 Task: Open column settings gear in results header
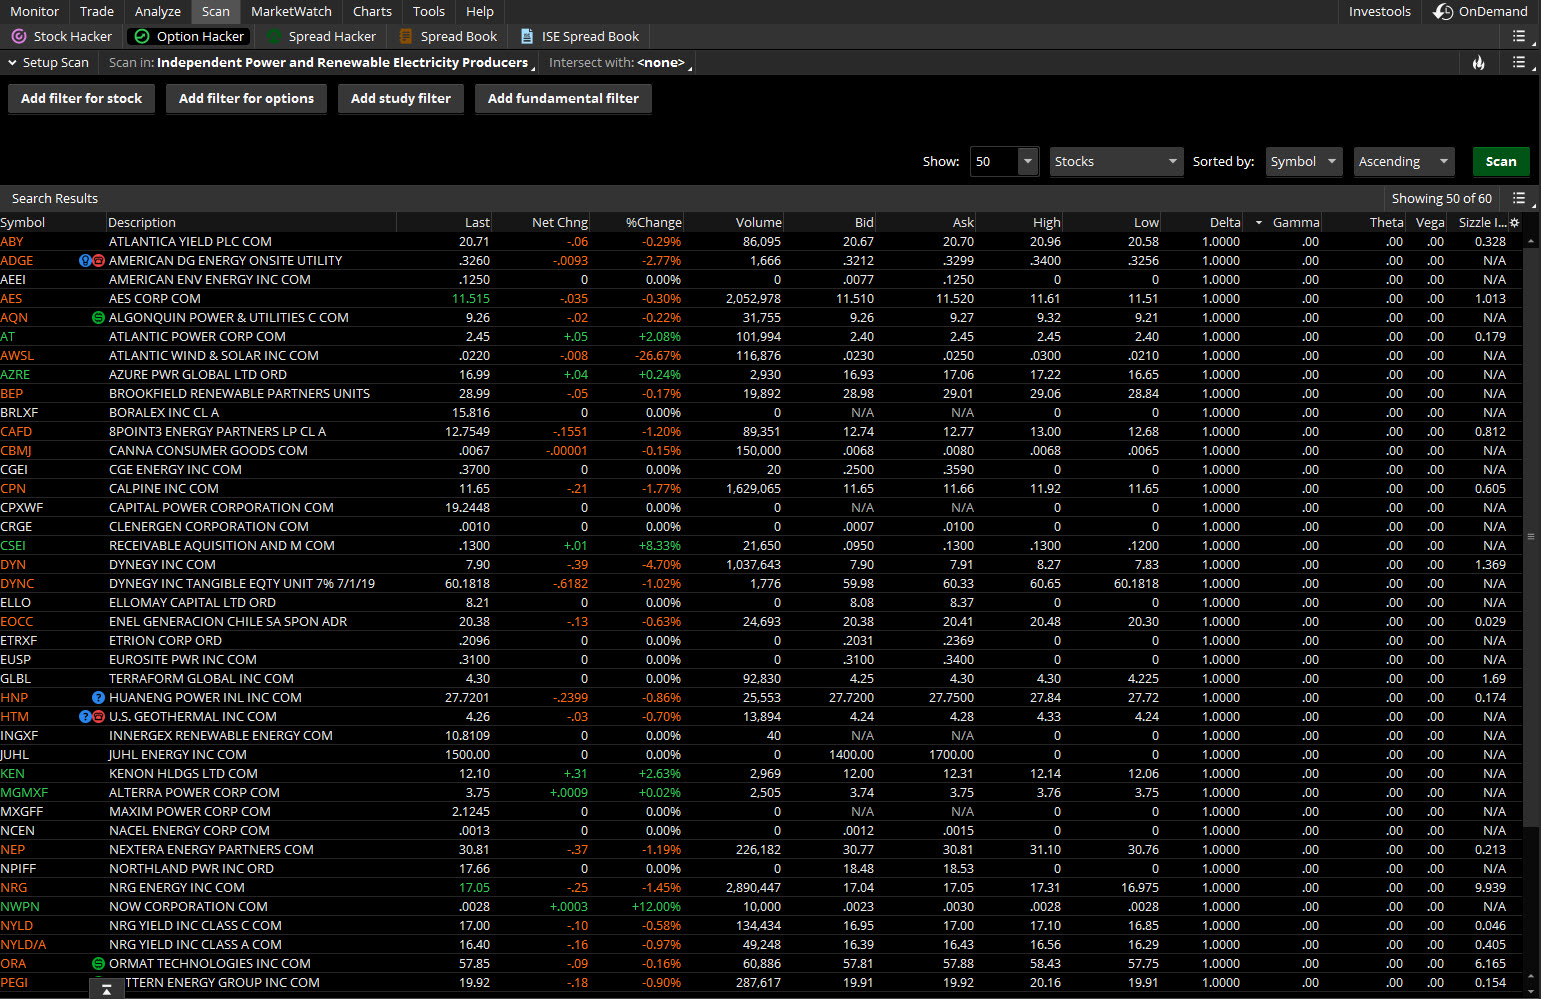[x=1514, y=223]
